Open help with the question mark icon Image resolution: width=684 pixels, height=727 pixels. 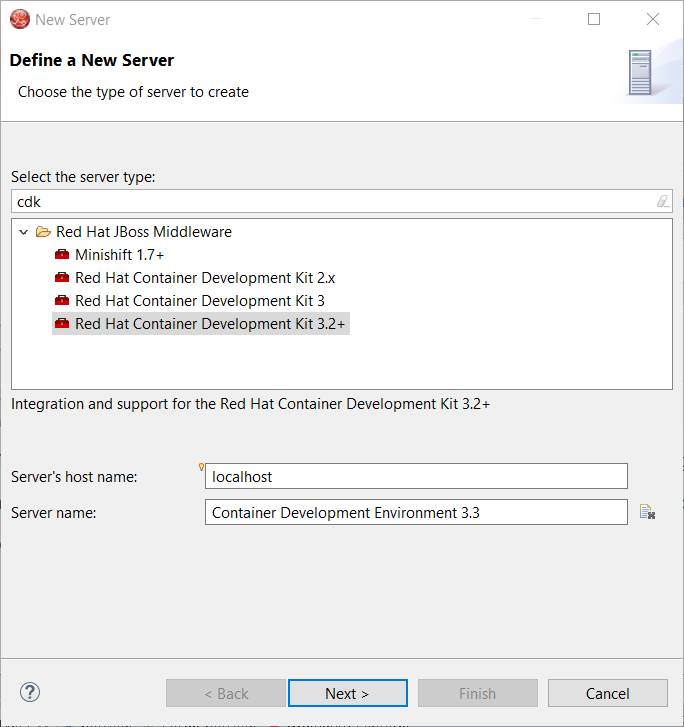(30, 692)
